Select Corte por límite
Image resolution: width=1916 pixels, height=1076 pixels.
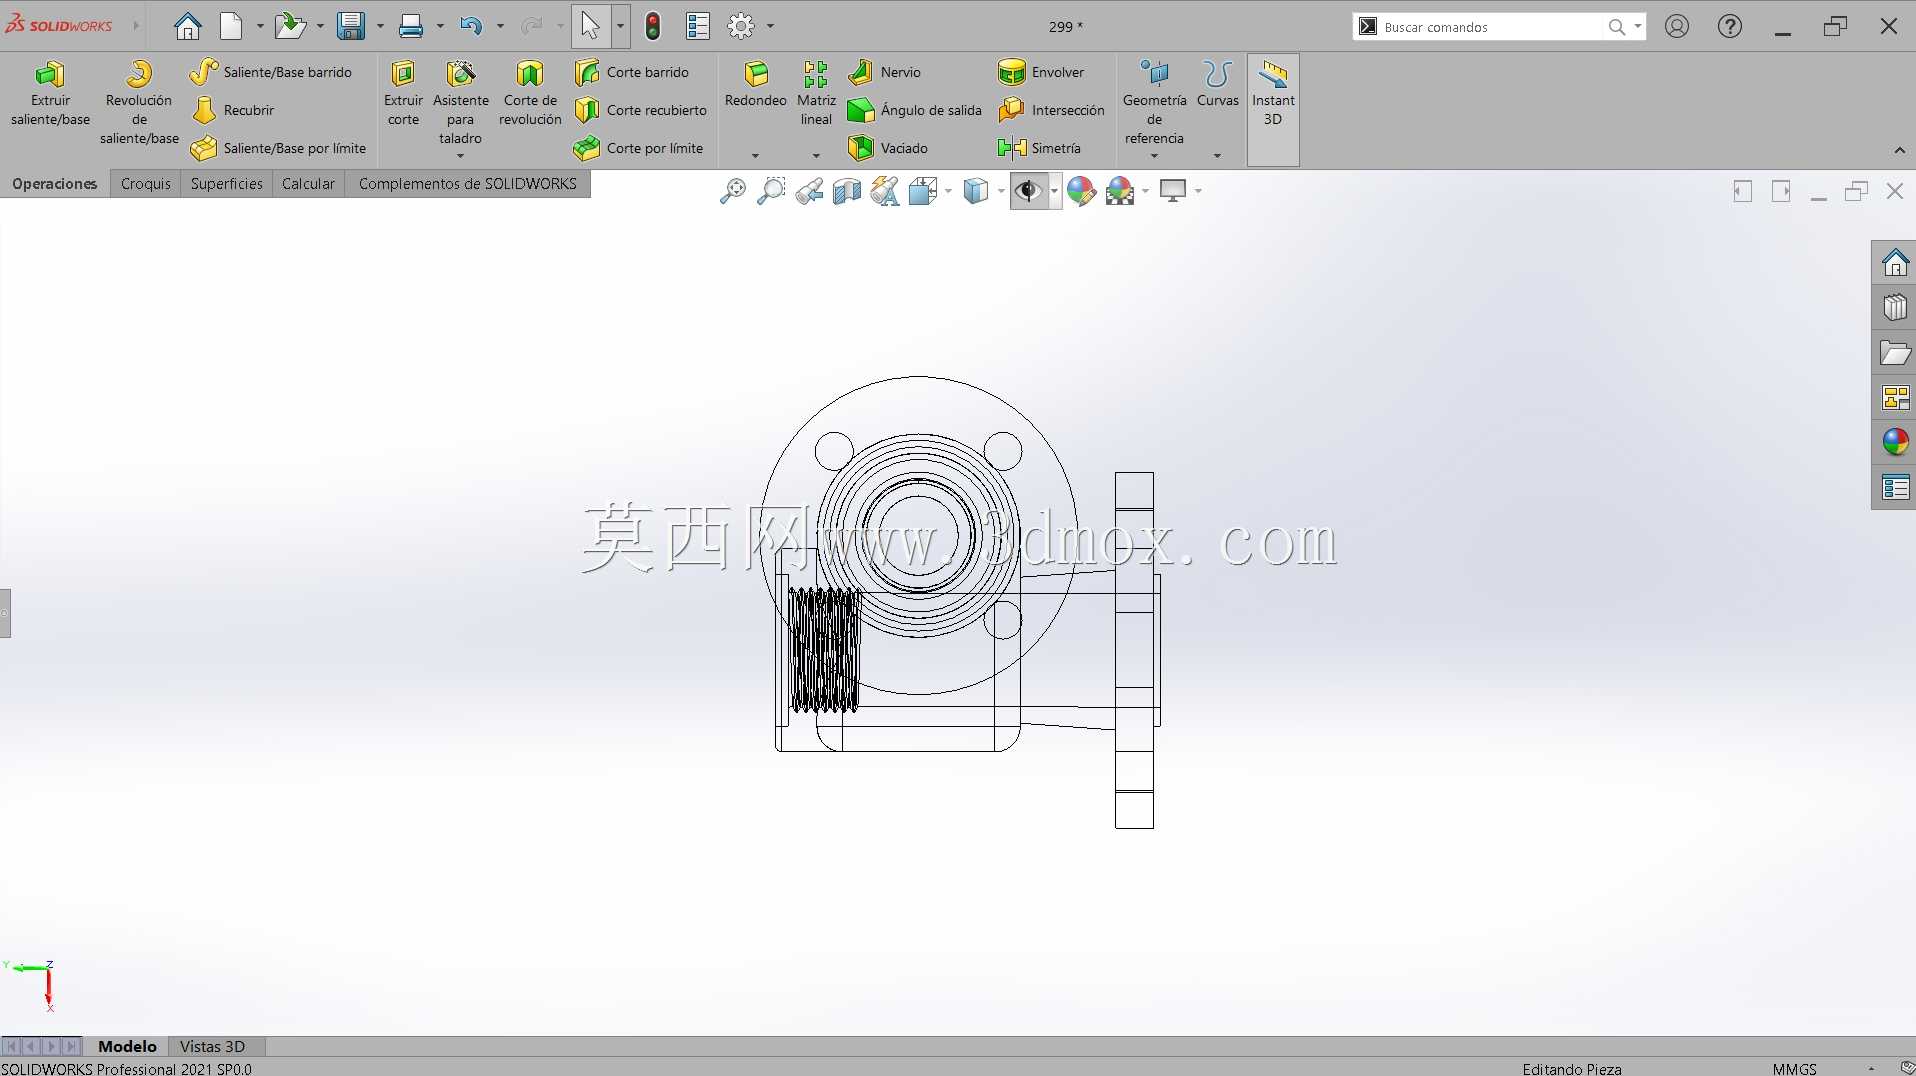coord(639,148)
